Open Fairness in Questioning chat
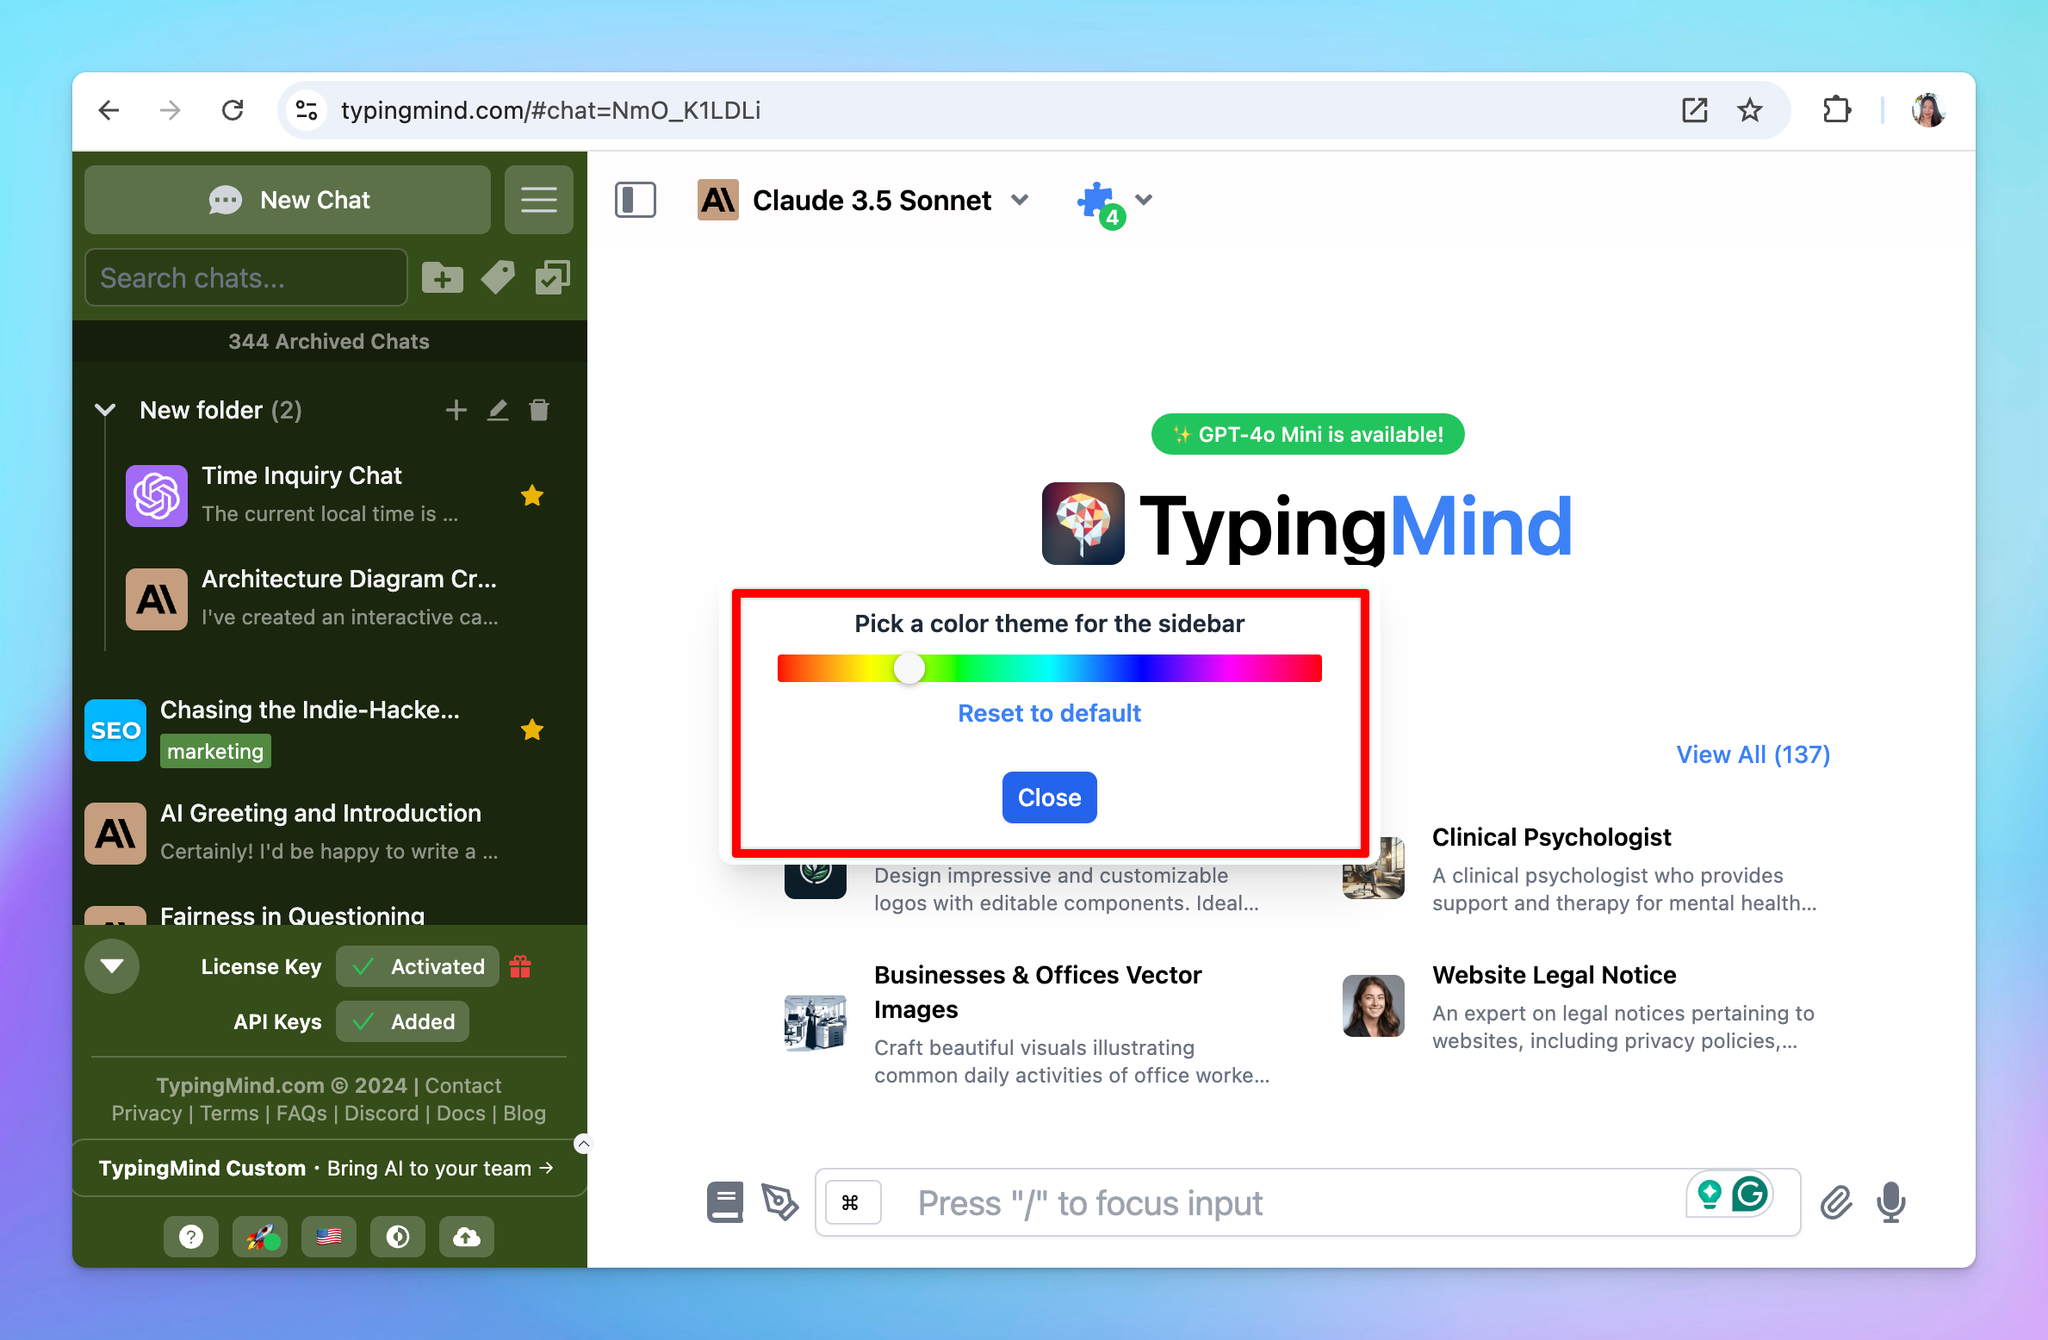 323,912
